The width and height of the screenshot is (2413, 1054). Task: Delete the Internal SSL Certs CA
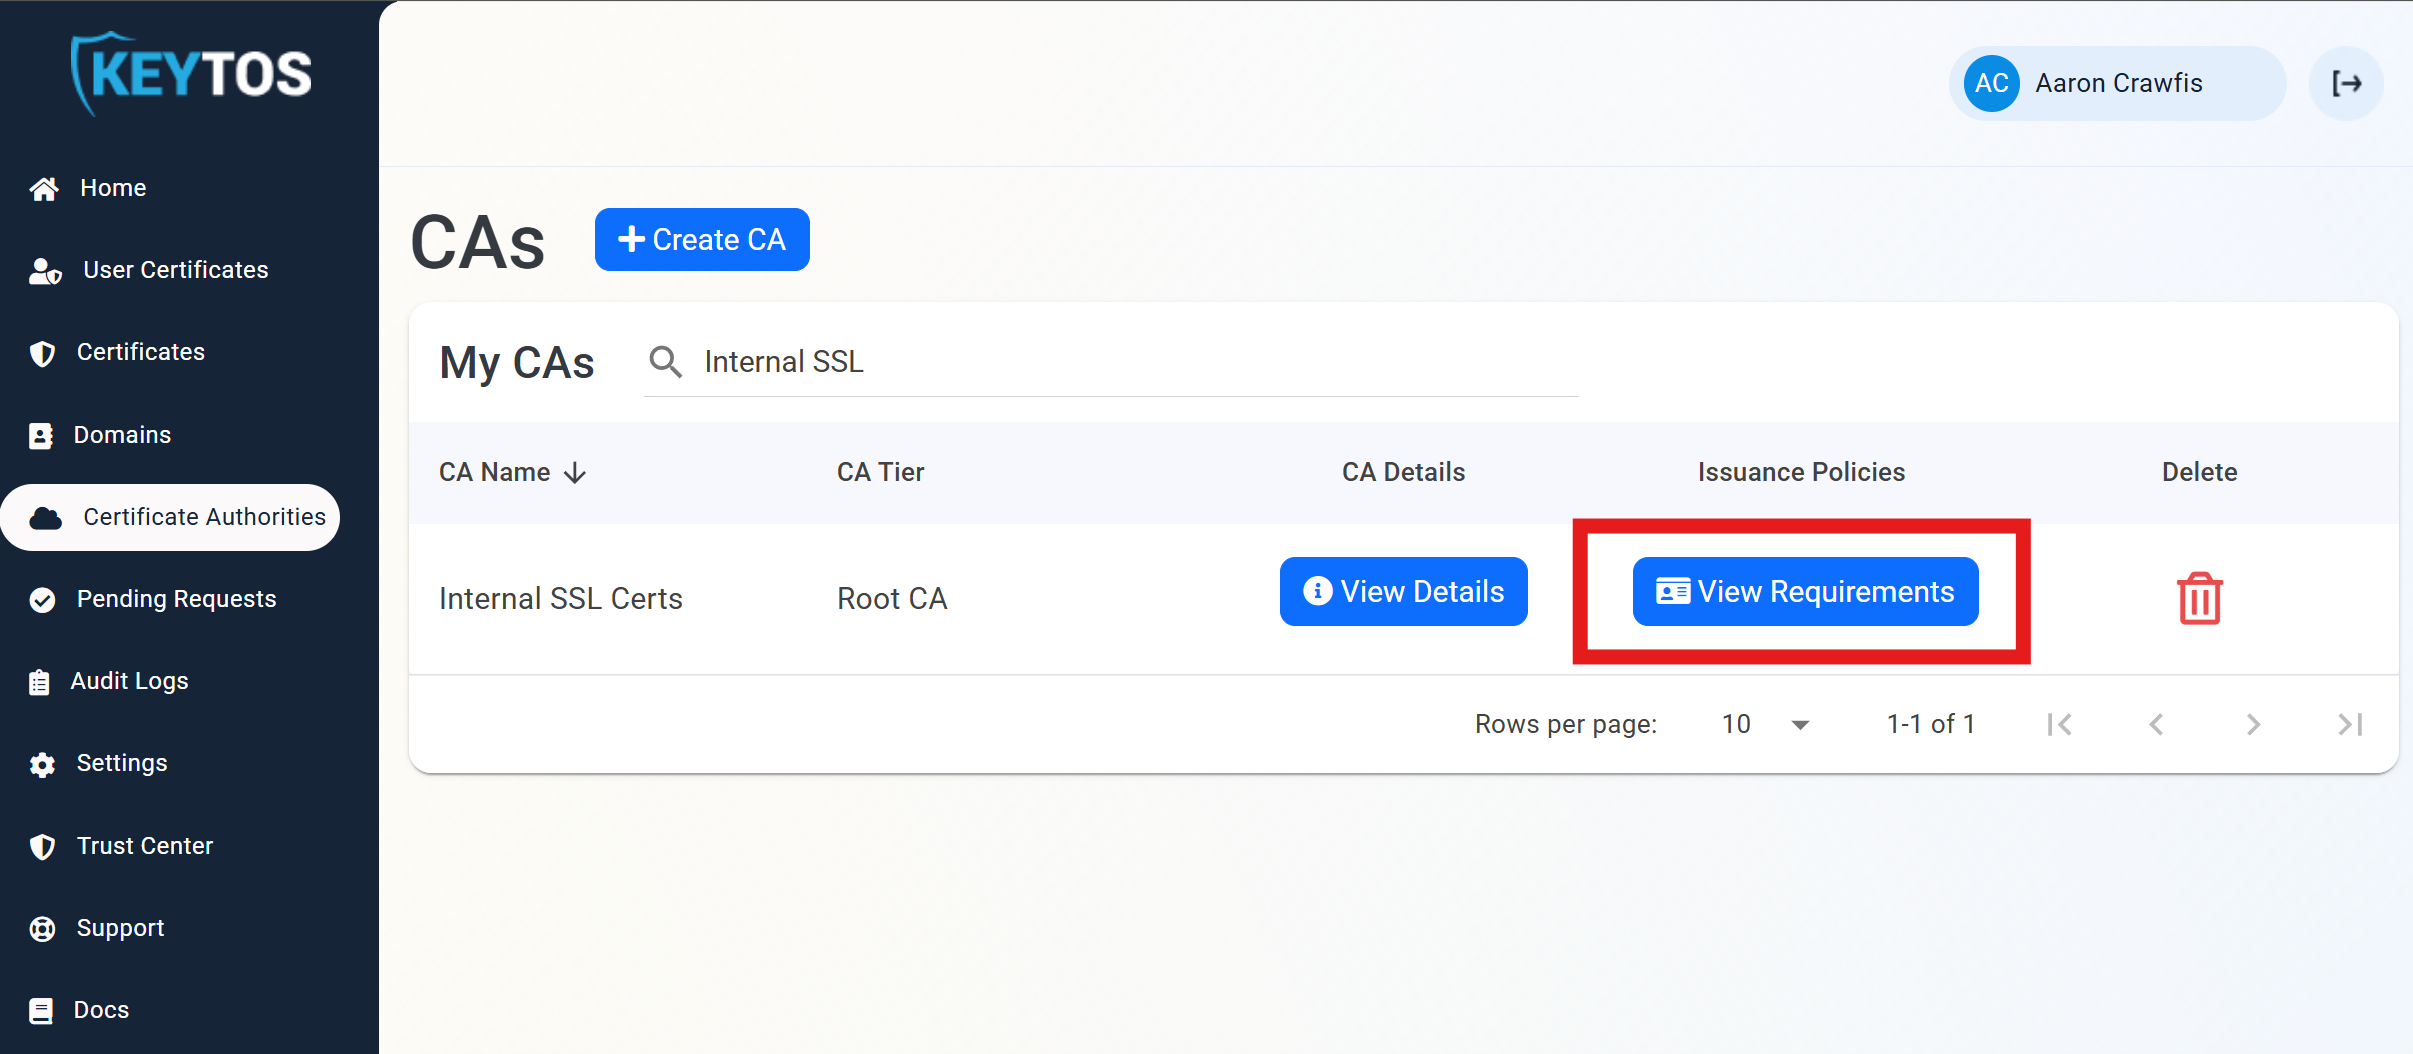pyautogui.click(x=2197, y=597)
